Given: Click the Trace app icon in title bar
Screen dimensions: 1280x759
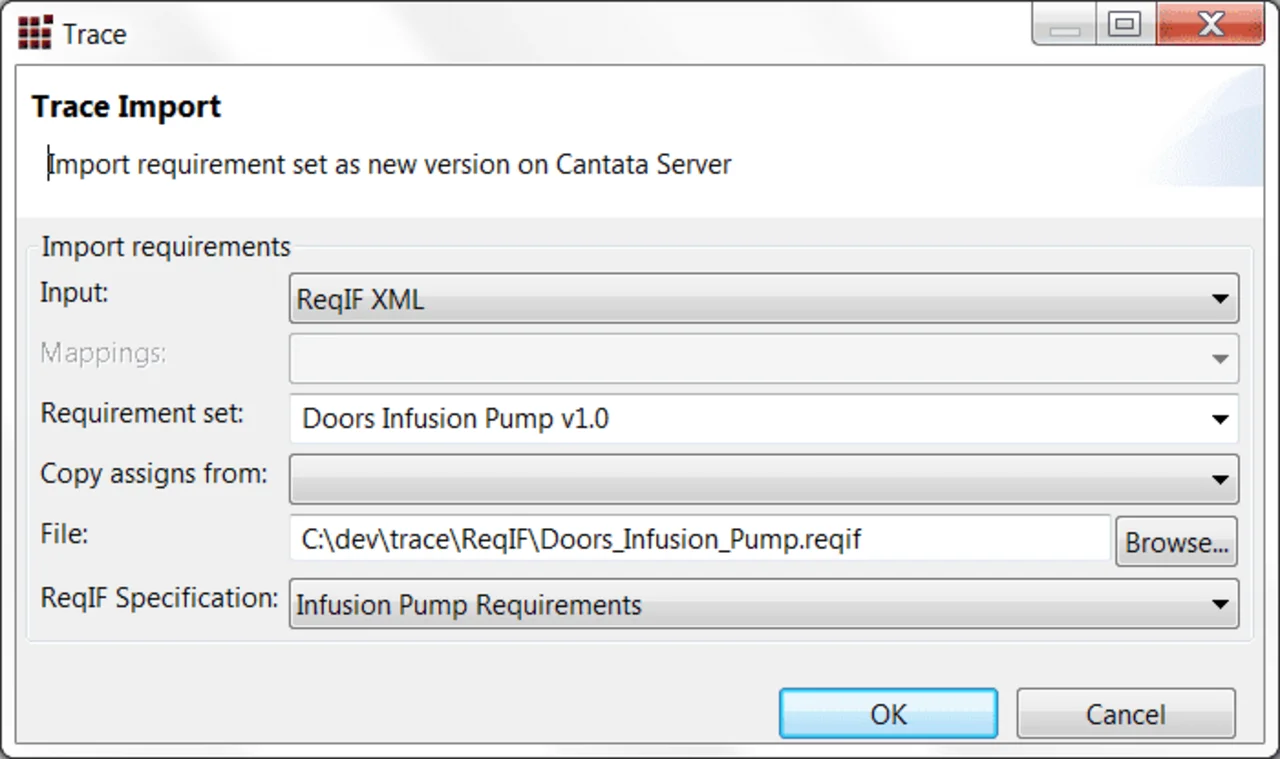Looking at the screenshot, I should point(35,32).
